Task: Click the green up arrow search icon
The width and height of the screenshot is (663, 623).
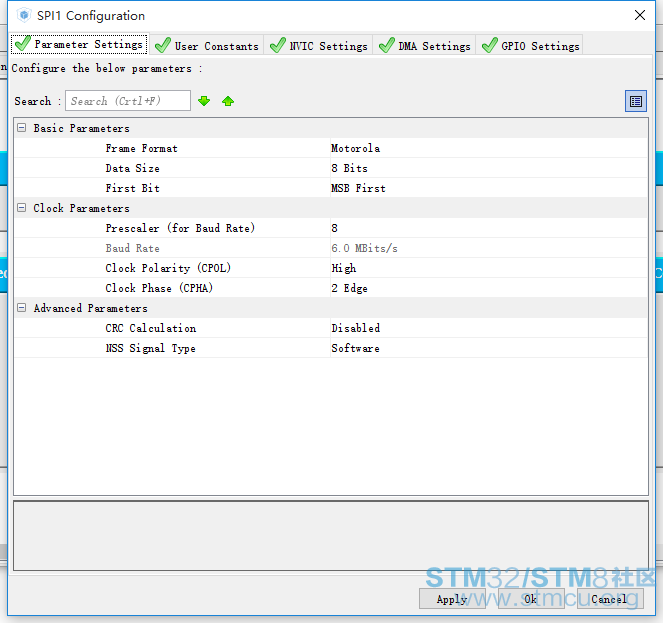Action: (228, 101)
